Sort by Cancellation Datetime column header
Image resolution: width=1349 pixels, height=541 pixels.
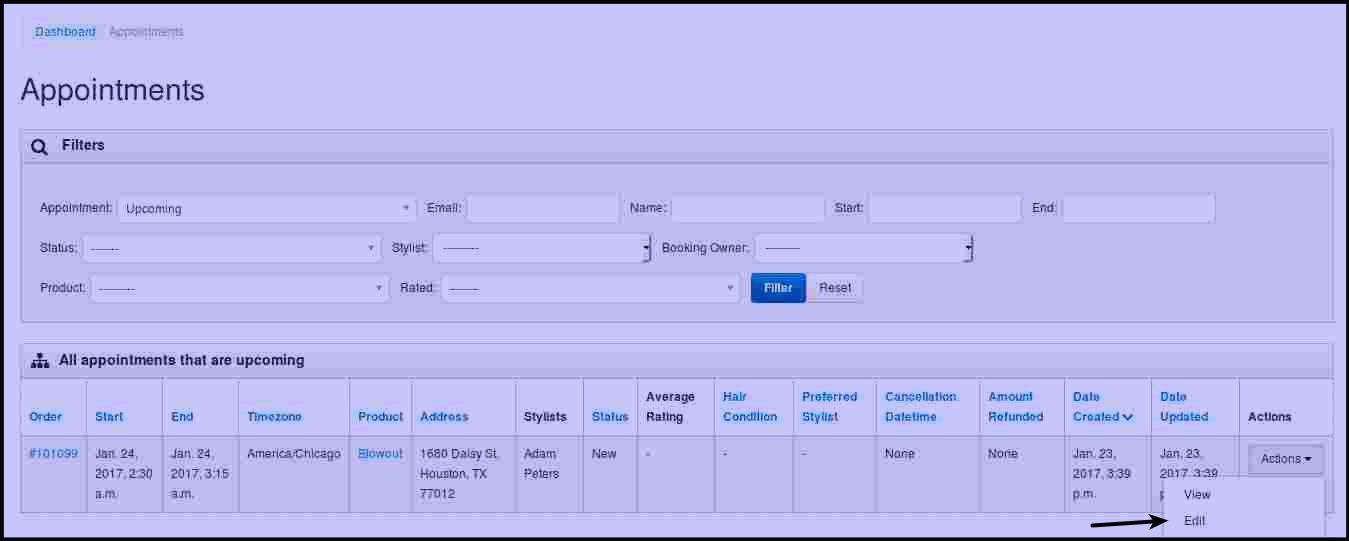point(921,407)
